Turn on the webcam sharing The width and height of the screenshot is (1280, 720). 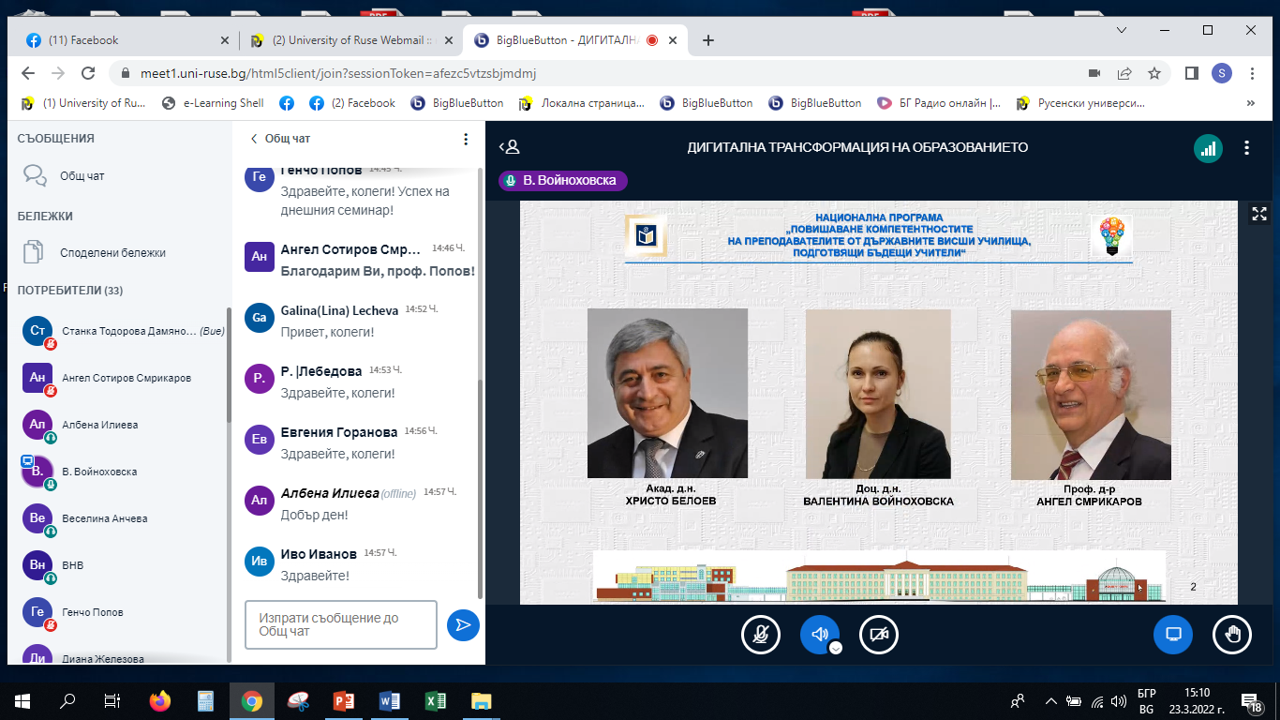(879, 635)
